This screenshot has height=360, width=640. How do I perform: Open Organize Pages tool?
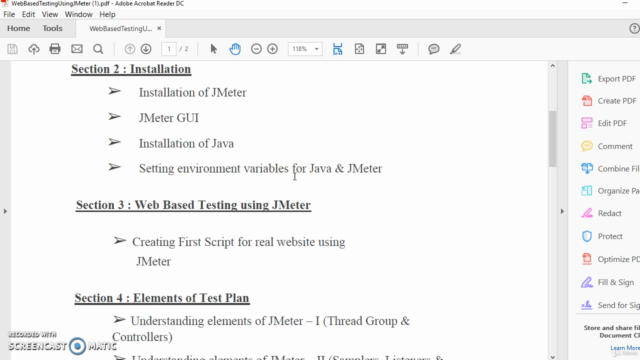point(610,191)
